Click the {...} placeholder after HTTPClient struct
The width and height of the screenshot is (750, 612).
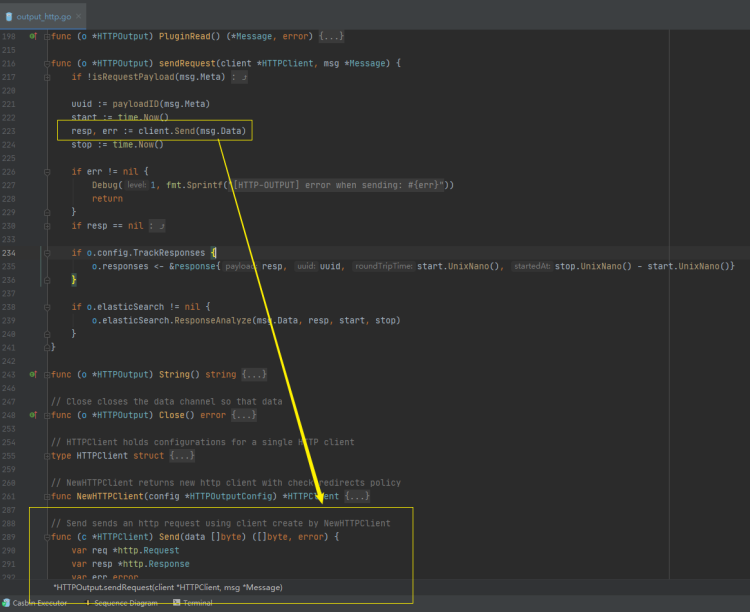(182, 456)
